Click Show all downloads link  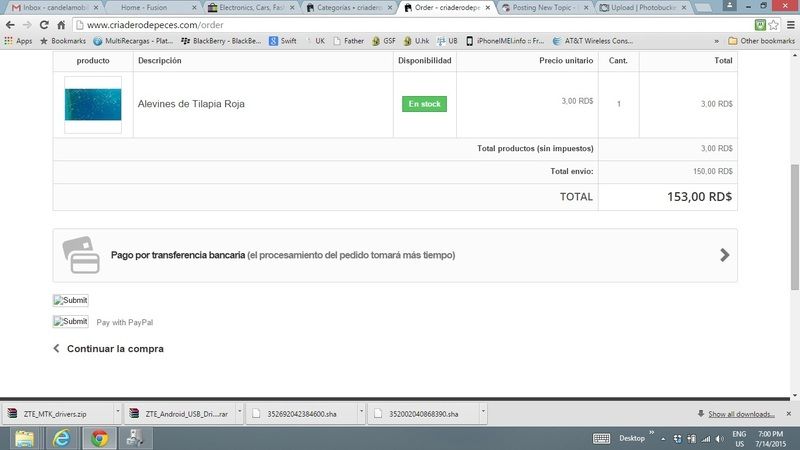[741, 414]
